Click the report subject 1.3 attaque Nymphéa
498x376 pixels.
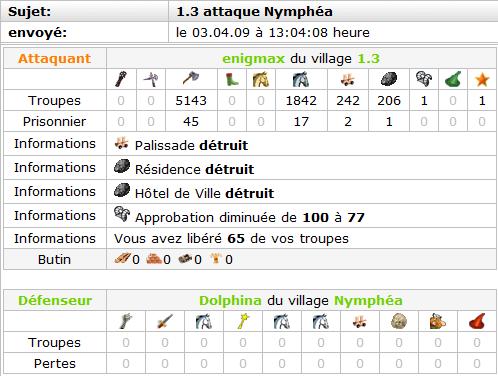click(254, 12)
